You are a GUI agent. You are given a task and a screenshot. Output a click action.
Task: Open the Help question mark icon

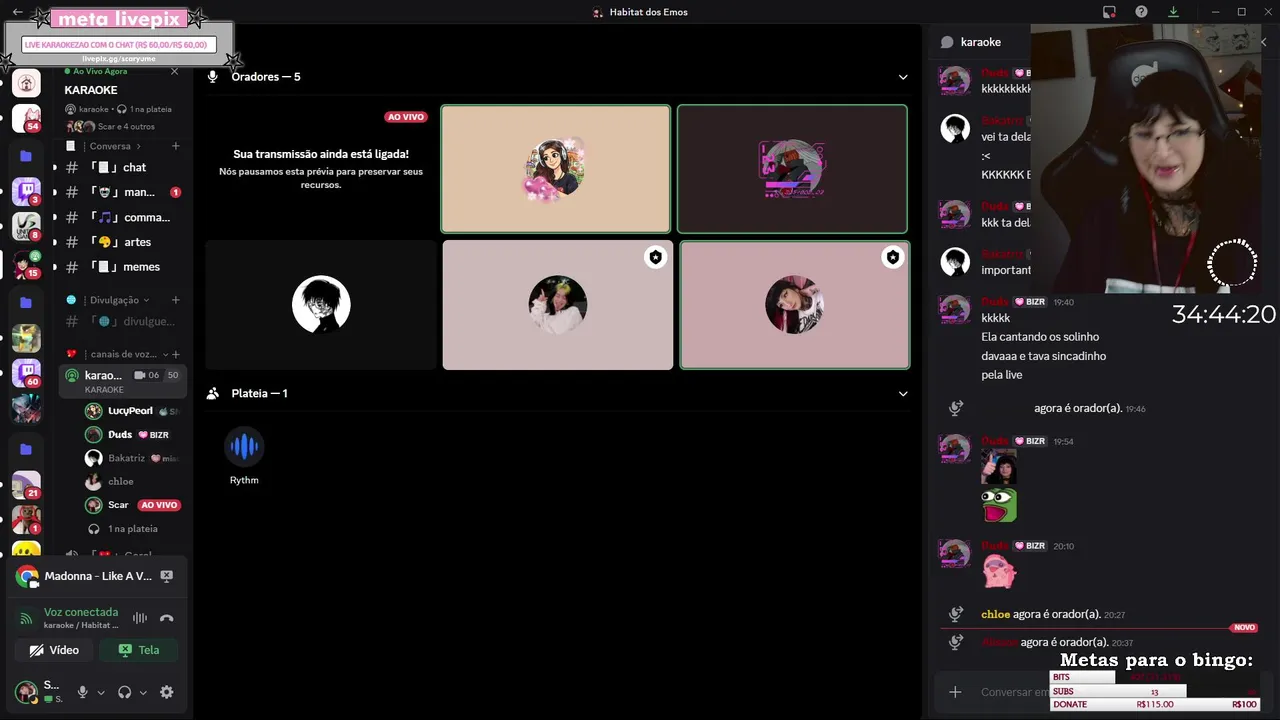point(1141,12)
